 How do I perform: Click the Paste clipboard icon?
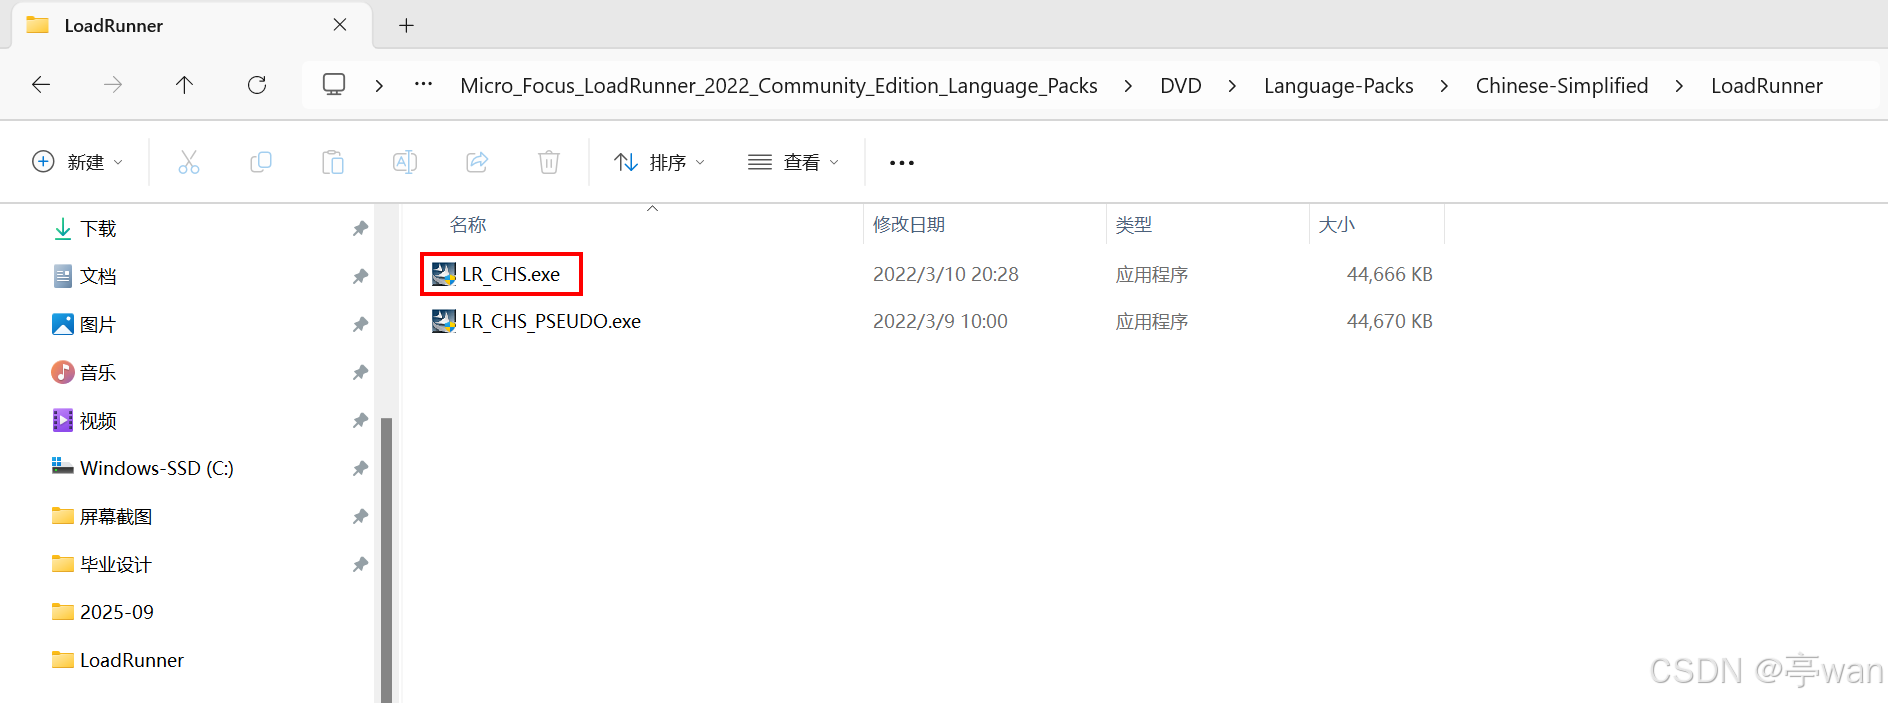[x=333, y=162]
